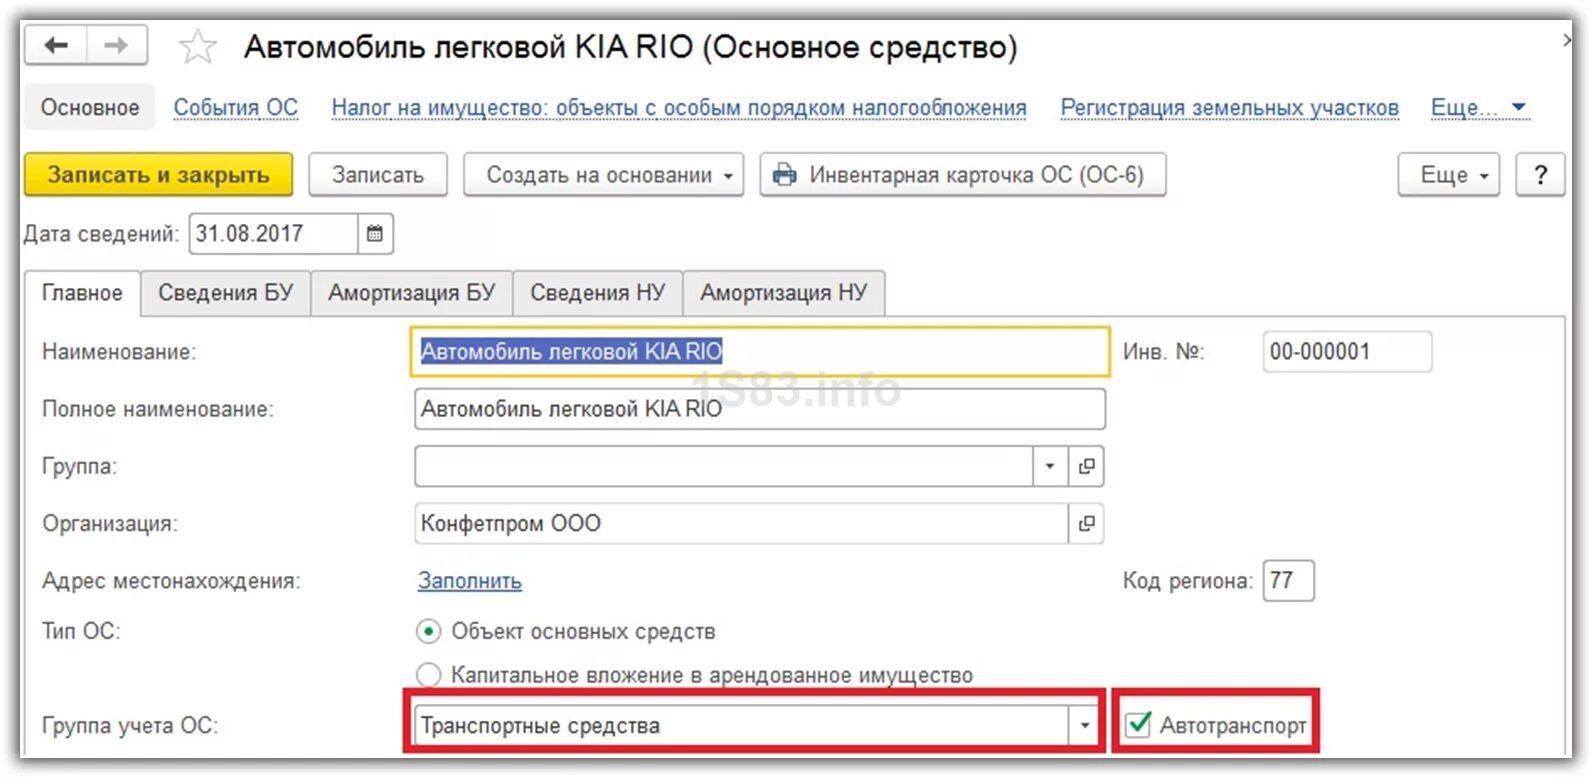The image size is (1592, 778).
Task: Switch to the Главное tab
Action: tap(82, 293)
